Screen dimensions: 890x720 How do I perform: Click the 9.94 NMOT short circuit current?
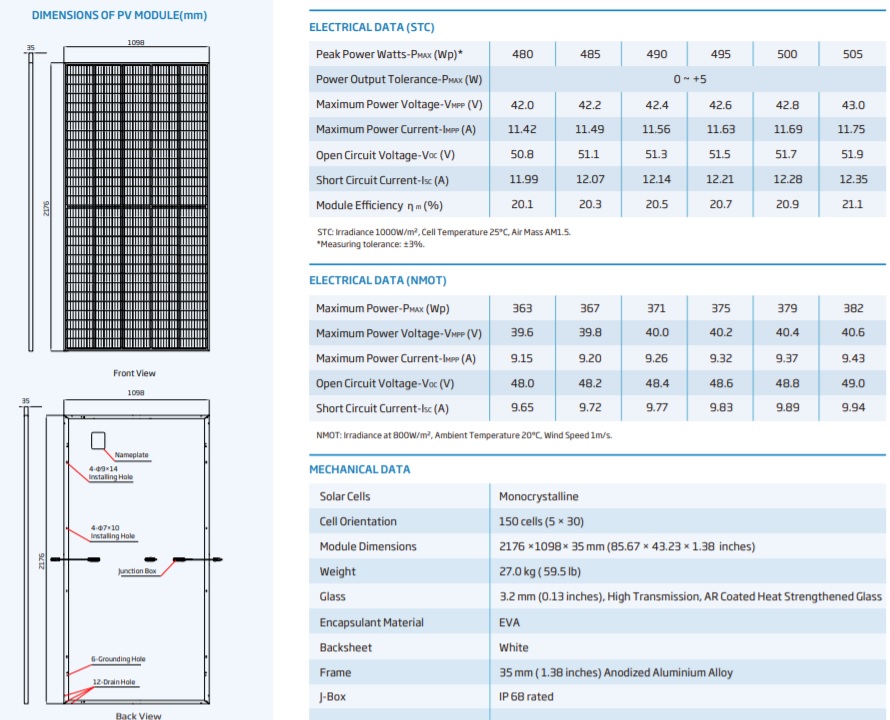[x=853, y=408]
